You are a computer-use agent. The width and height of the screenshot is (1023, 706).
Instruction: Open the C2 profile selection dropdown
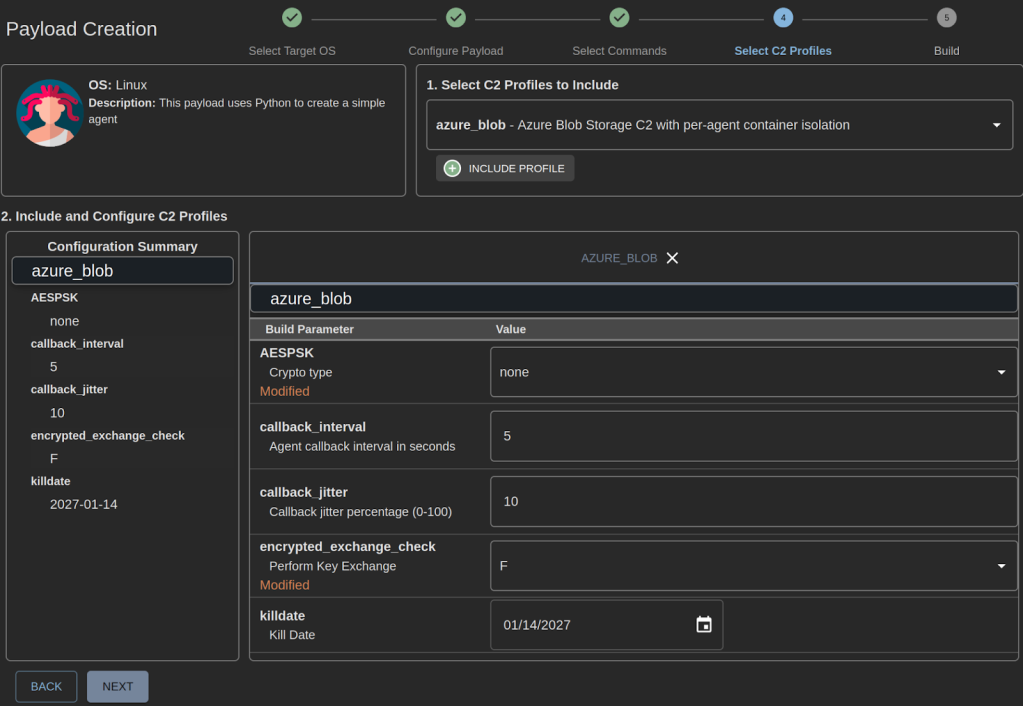[x=719, y=125]
